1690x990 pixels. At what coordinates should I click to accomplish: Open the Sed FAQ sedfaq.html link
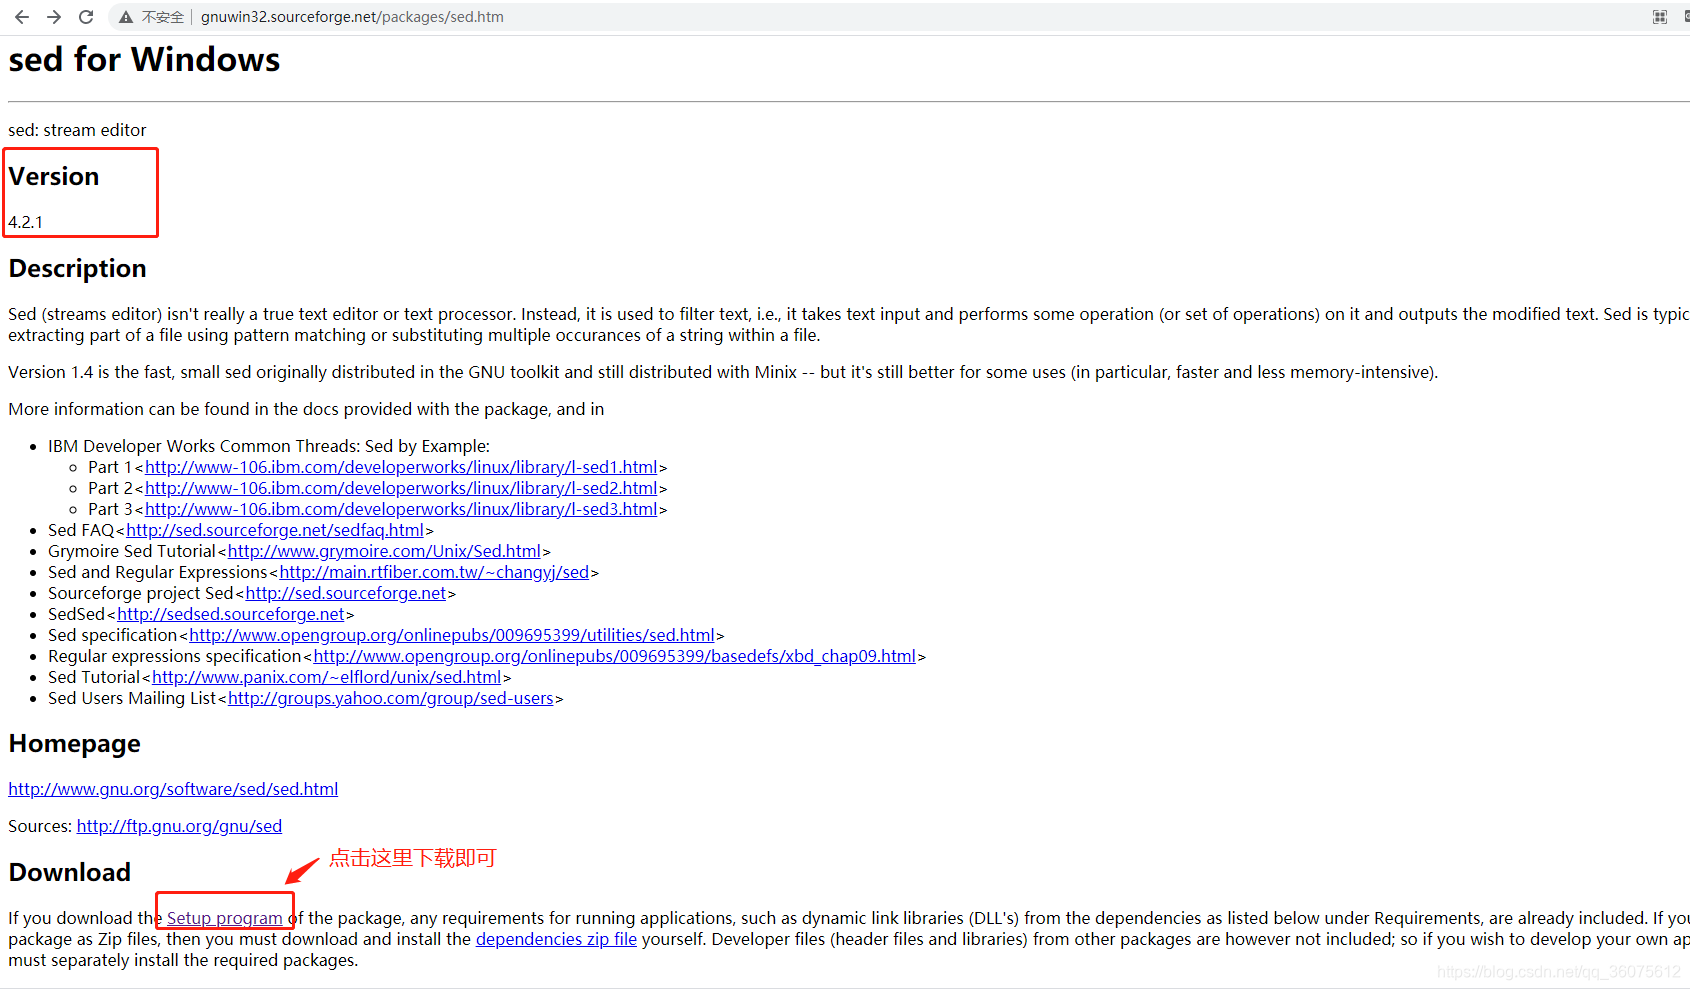tap(275, 530)
